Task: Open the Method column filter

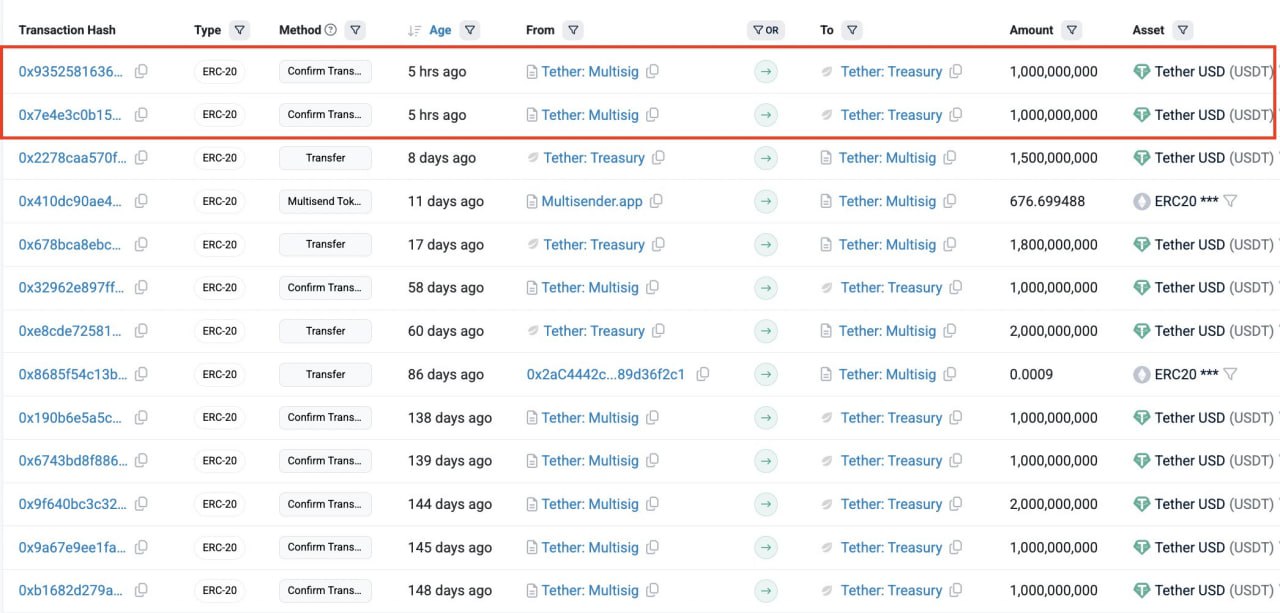Action: (355, 30)
